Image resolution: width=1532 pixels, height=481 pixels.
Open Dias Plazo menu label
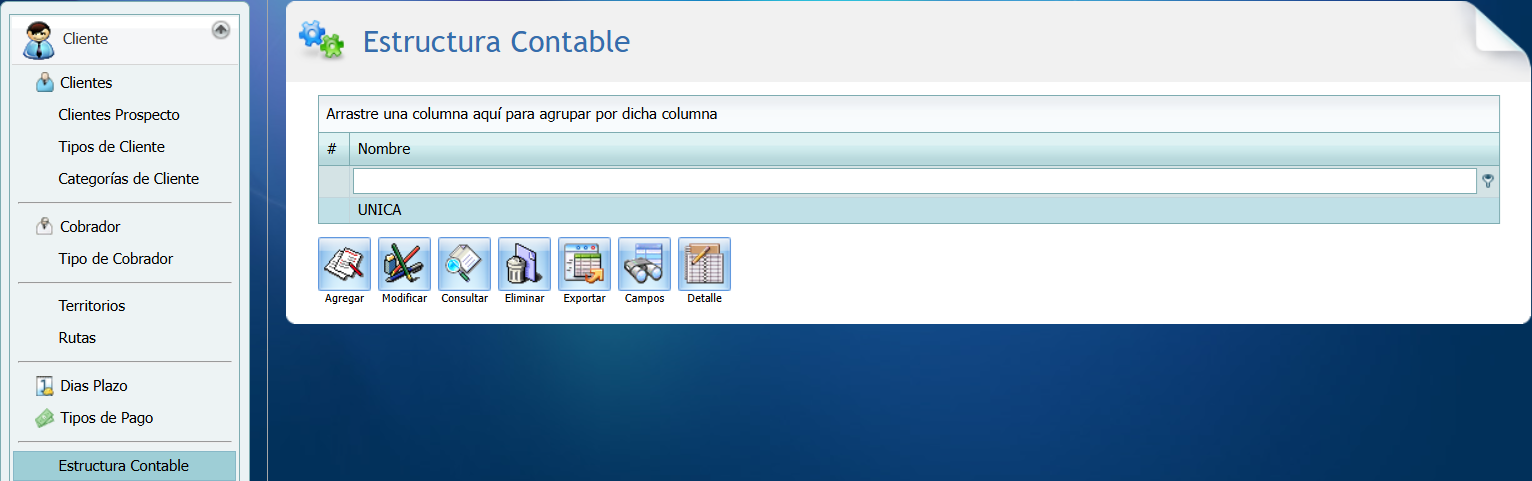point(94,386)
